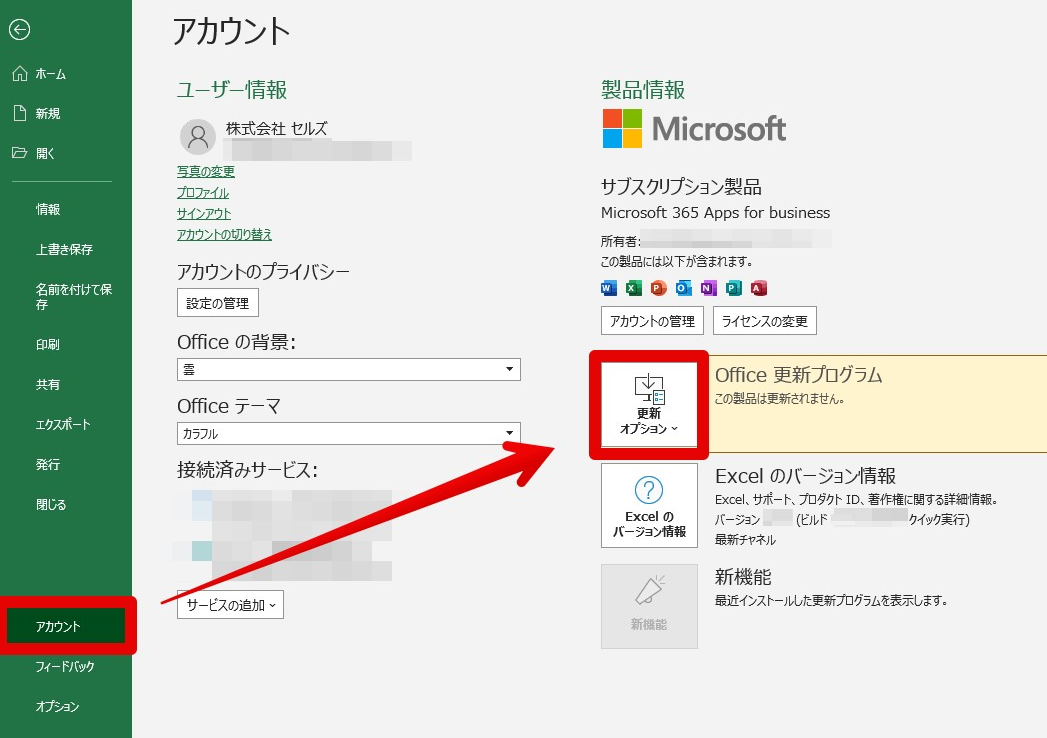Click the ホーム sidebar label

click(51, 74)
